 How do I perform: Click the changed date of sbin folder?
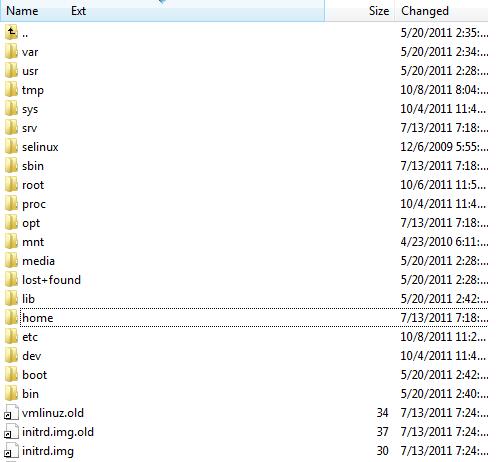point(444,166)
